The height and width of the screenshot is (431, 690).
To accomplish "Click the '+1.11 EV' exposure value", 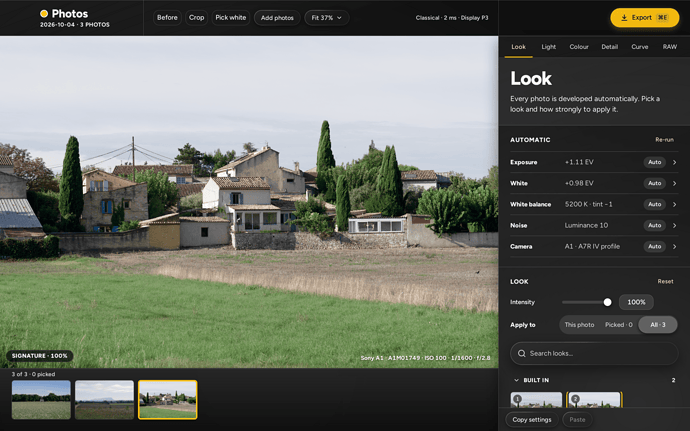I will coord(579,162).
